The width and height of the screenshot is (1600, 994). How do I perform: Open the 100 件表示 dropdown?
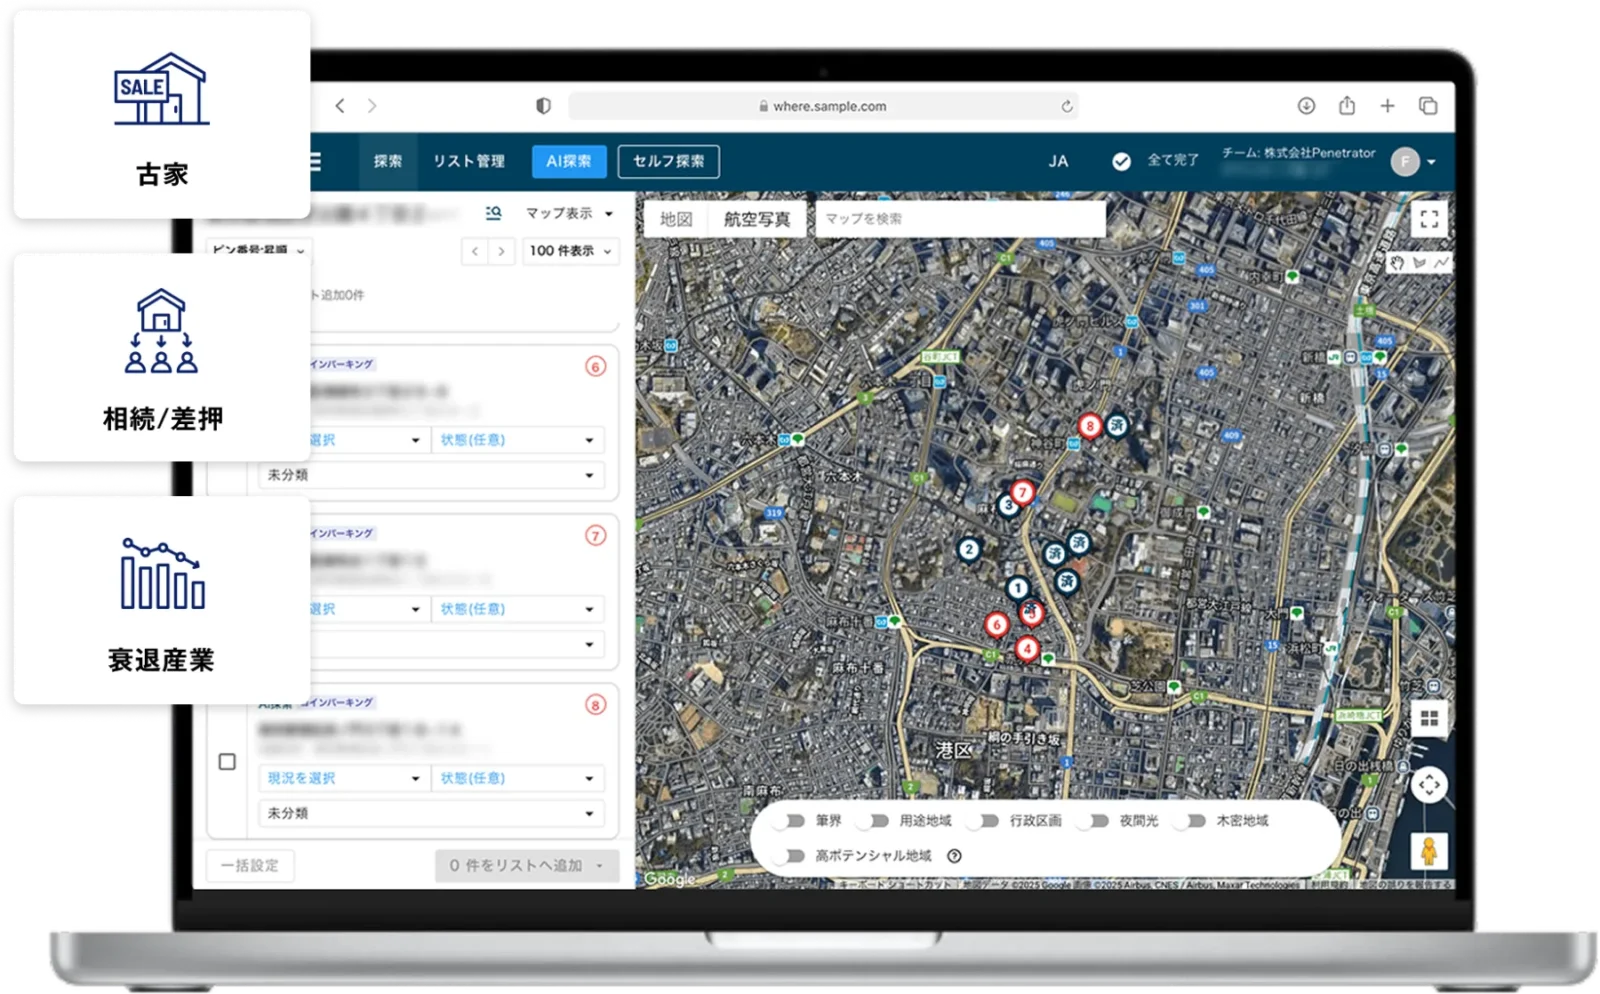570,251
